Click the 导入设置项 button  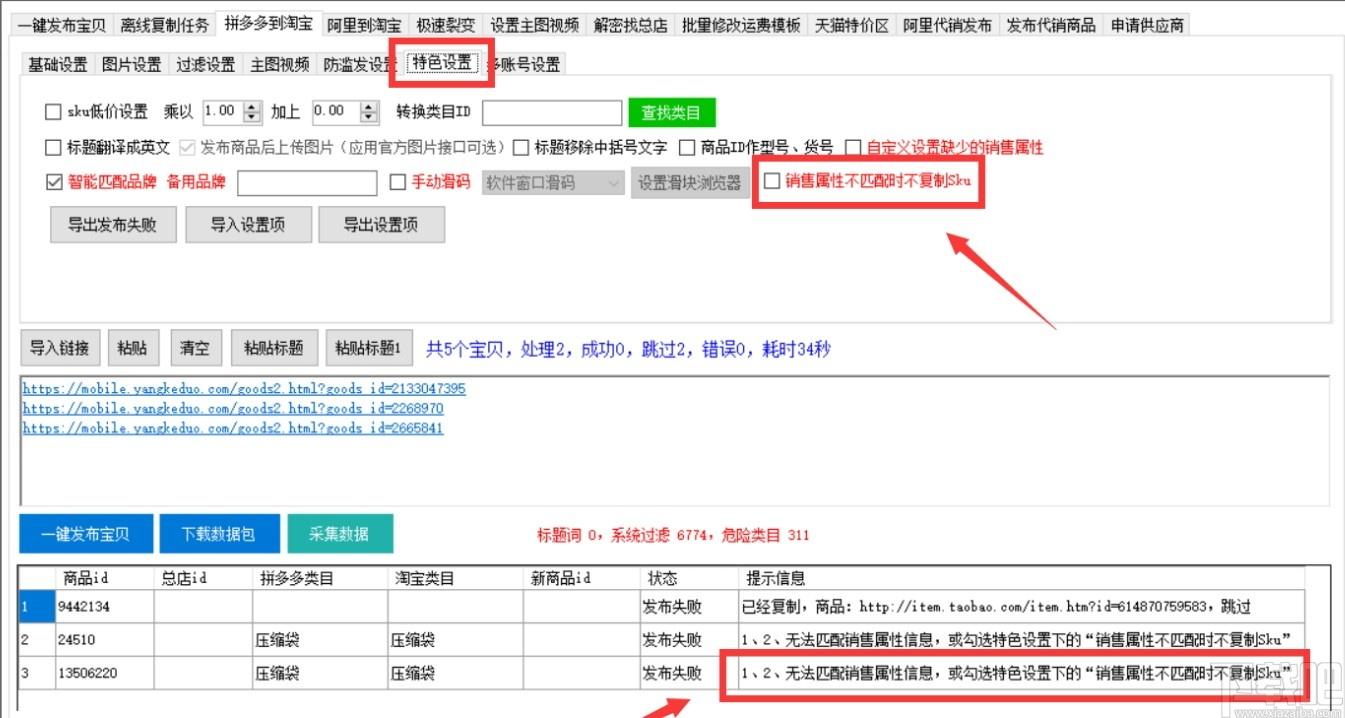(x=248, y=225)
